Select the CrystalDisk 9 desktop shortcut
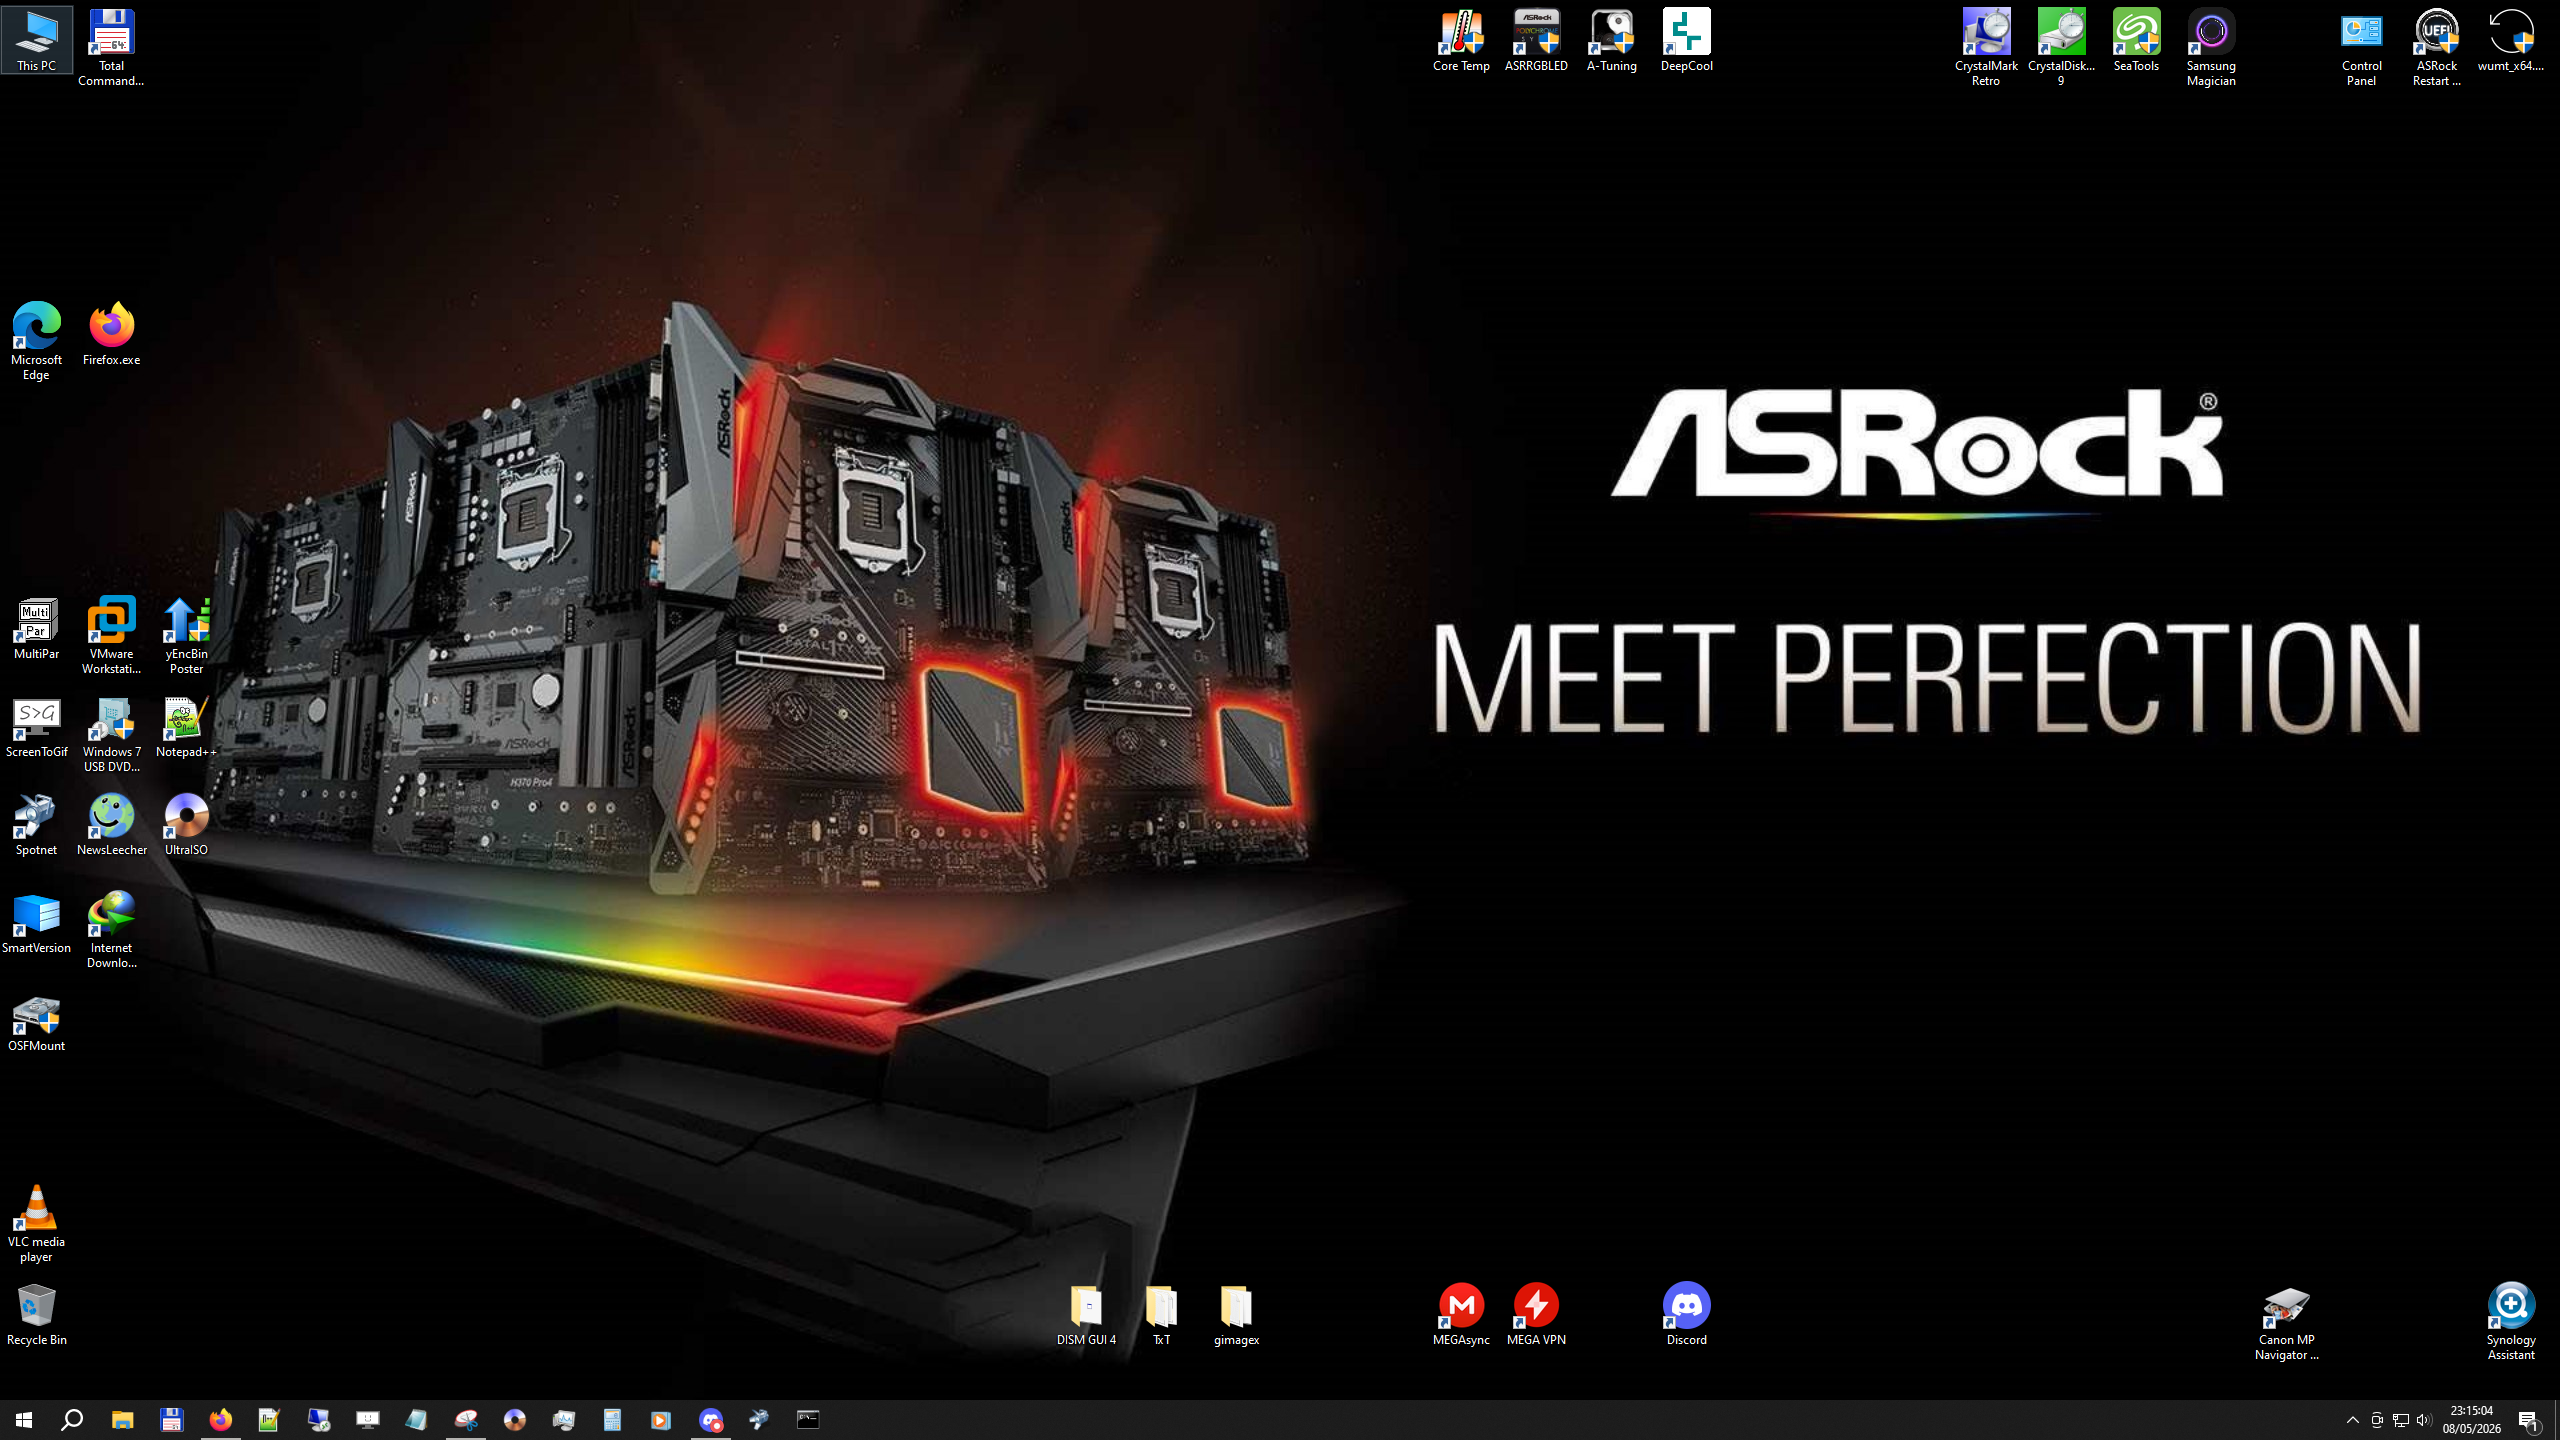This screenshot has height=1440, width=2560. 2061,48
